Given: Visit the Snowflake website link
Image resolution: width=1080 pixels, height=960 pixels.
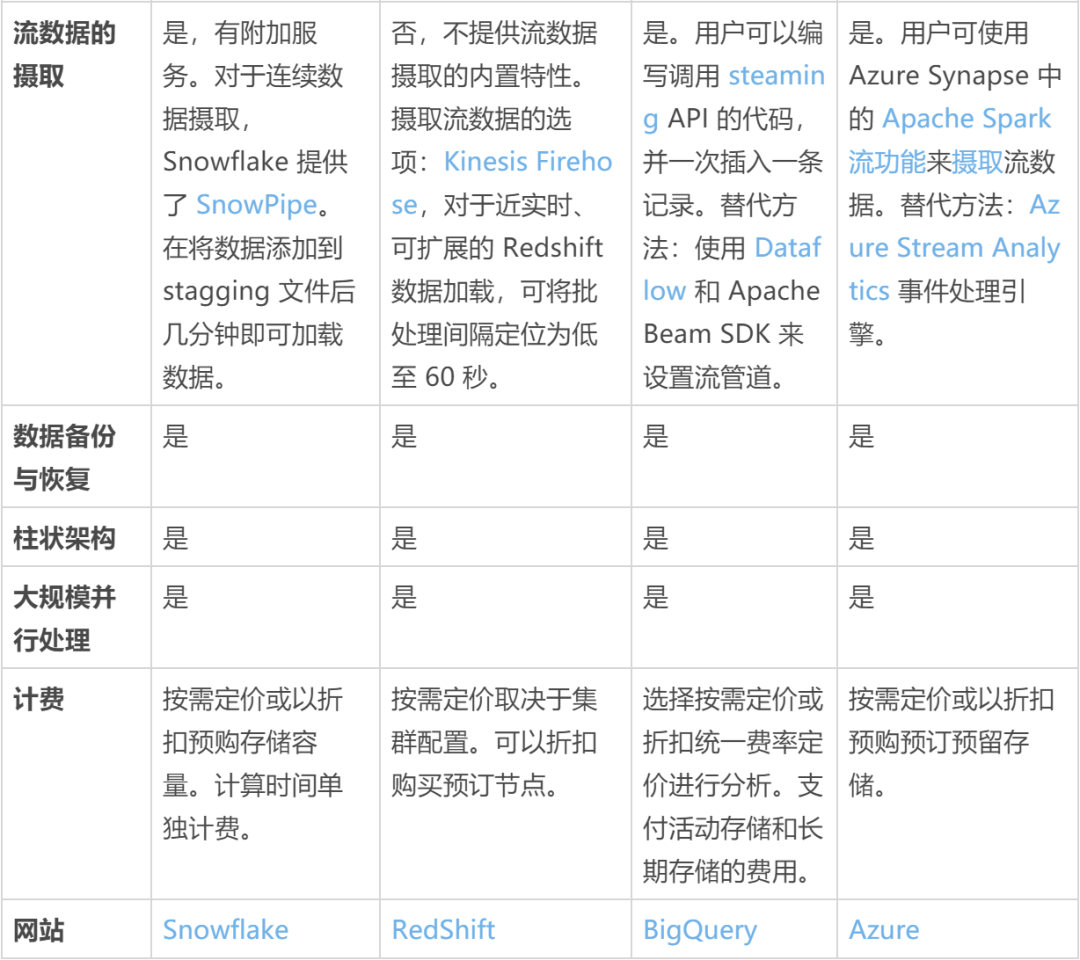Looking at the screenshot, I should tap(225, 930).
